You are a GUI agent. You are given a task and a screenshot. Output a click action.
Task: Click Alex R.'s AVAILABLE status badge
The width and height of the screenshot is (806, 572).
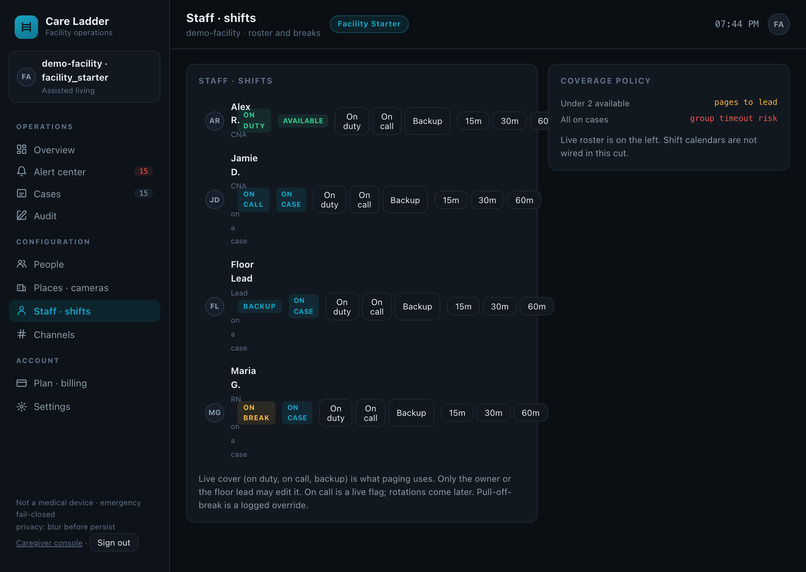(303, 121)
